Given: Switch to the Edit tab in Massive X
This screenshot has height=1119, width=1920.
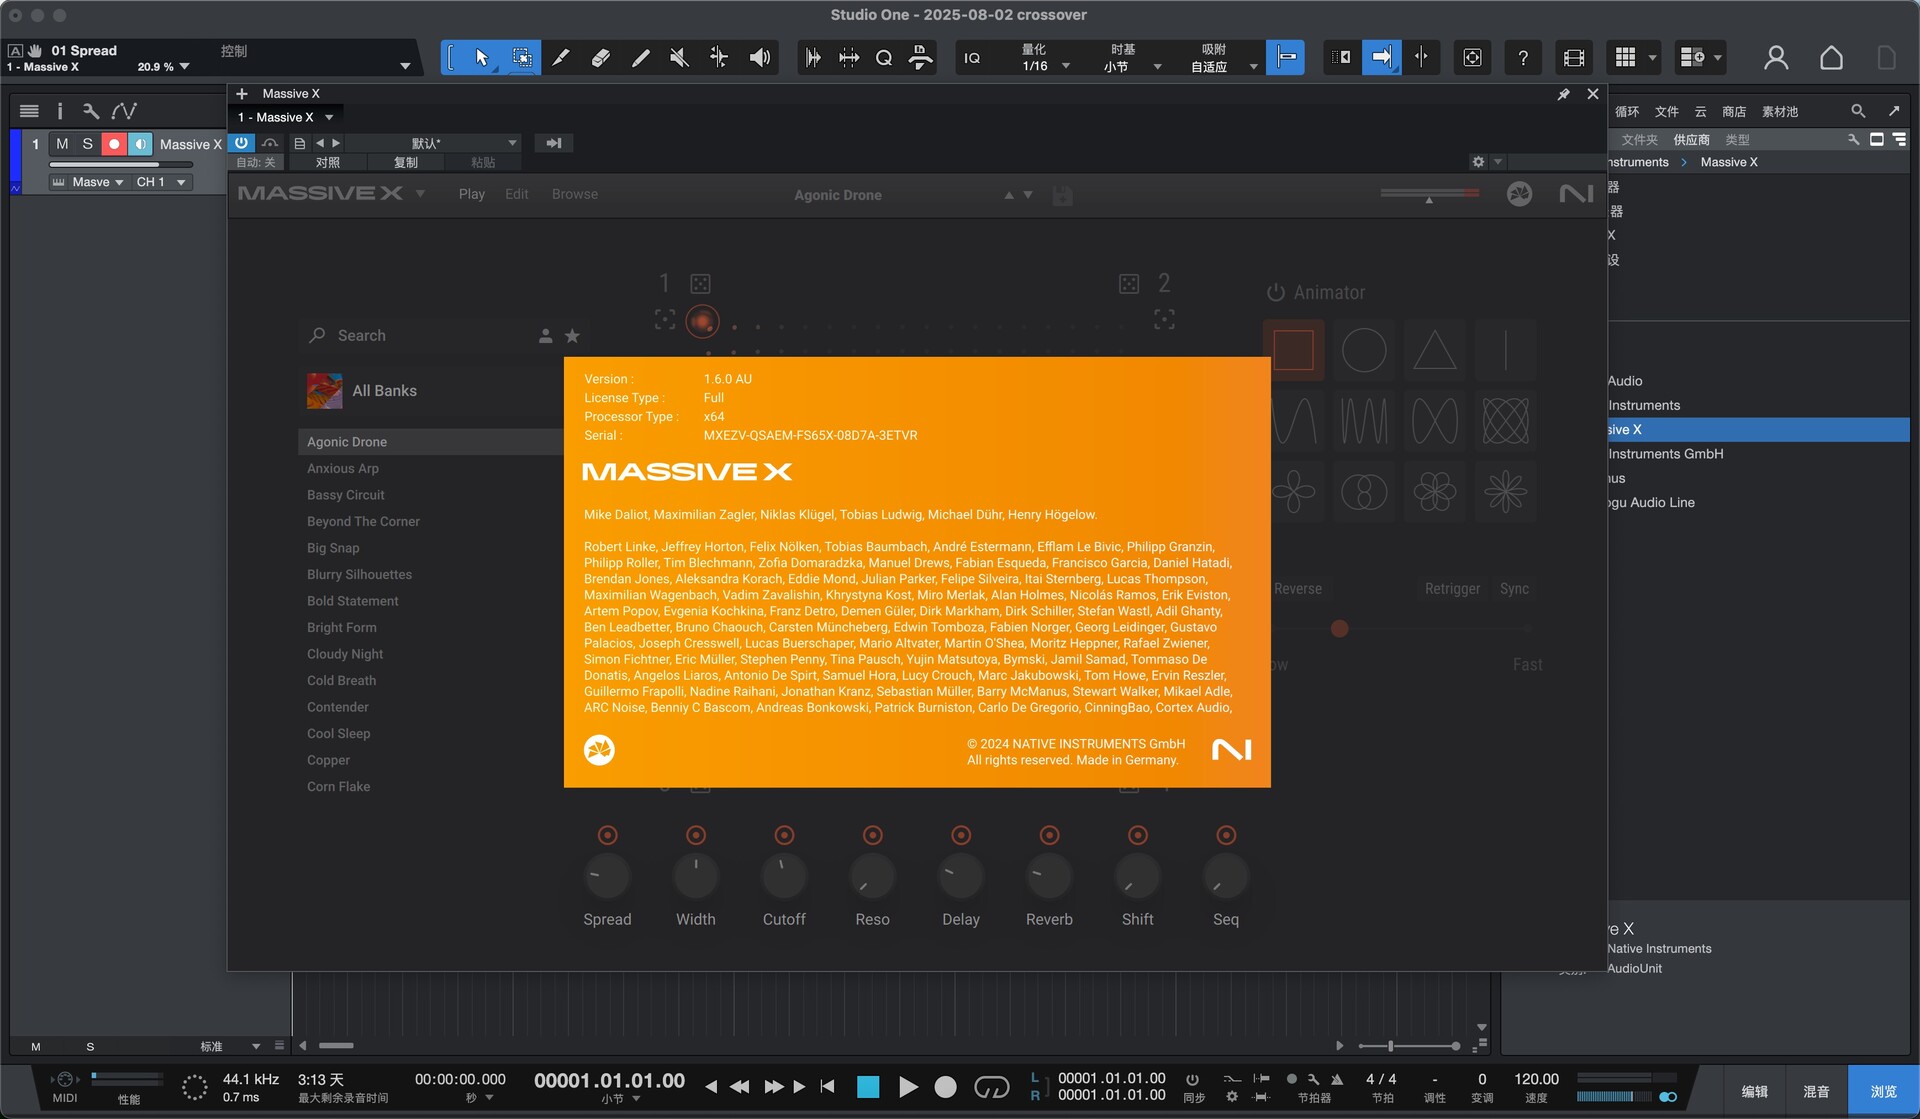Looking at the screenshot, I should [x=516, y=194].
